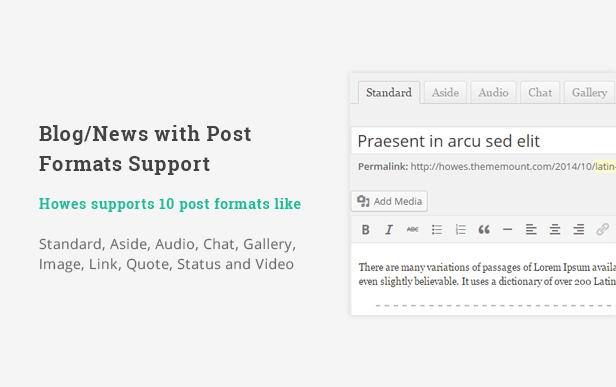
Task: Click the Add Media button
Action: (x=389, y=201)
